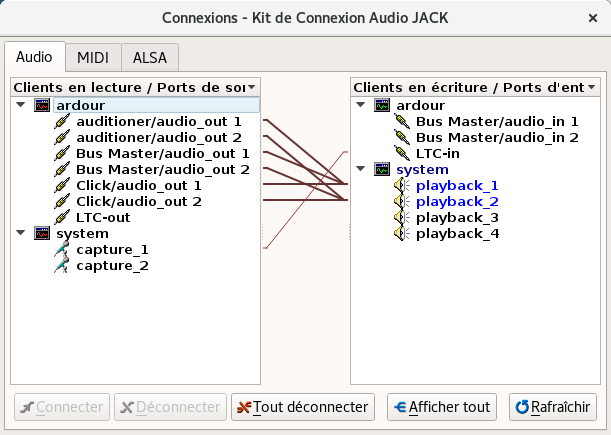The image size is (611, 435).
Task: Click the capture_1 port icon
Action: click(62, 249)
